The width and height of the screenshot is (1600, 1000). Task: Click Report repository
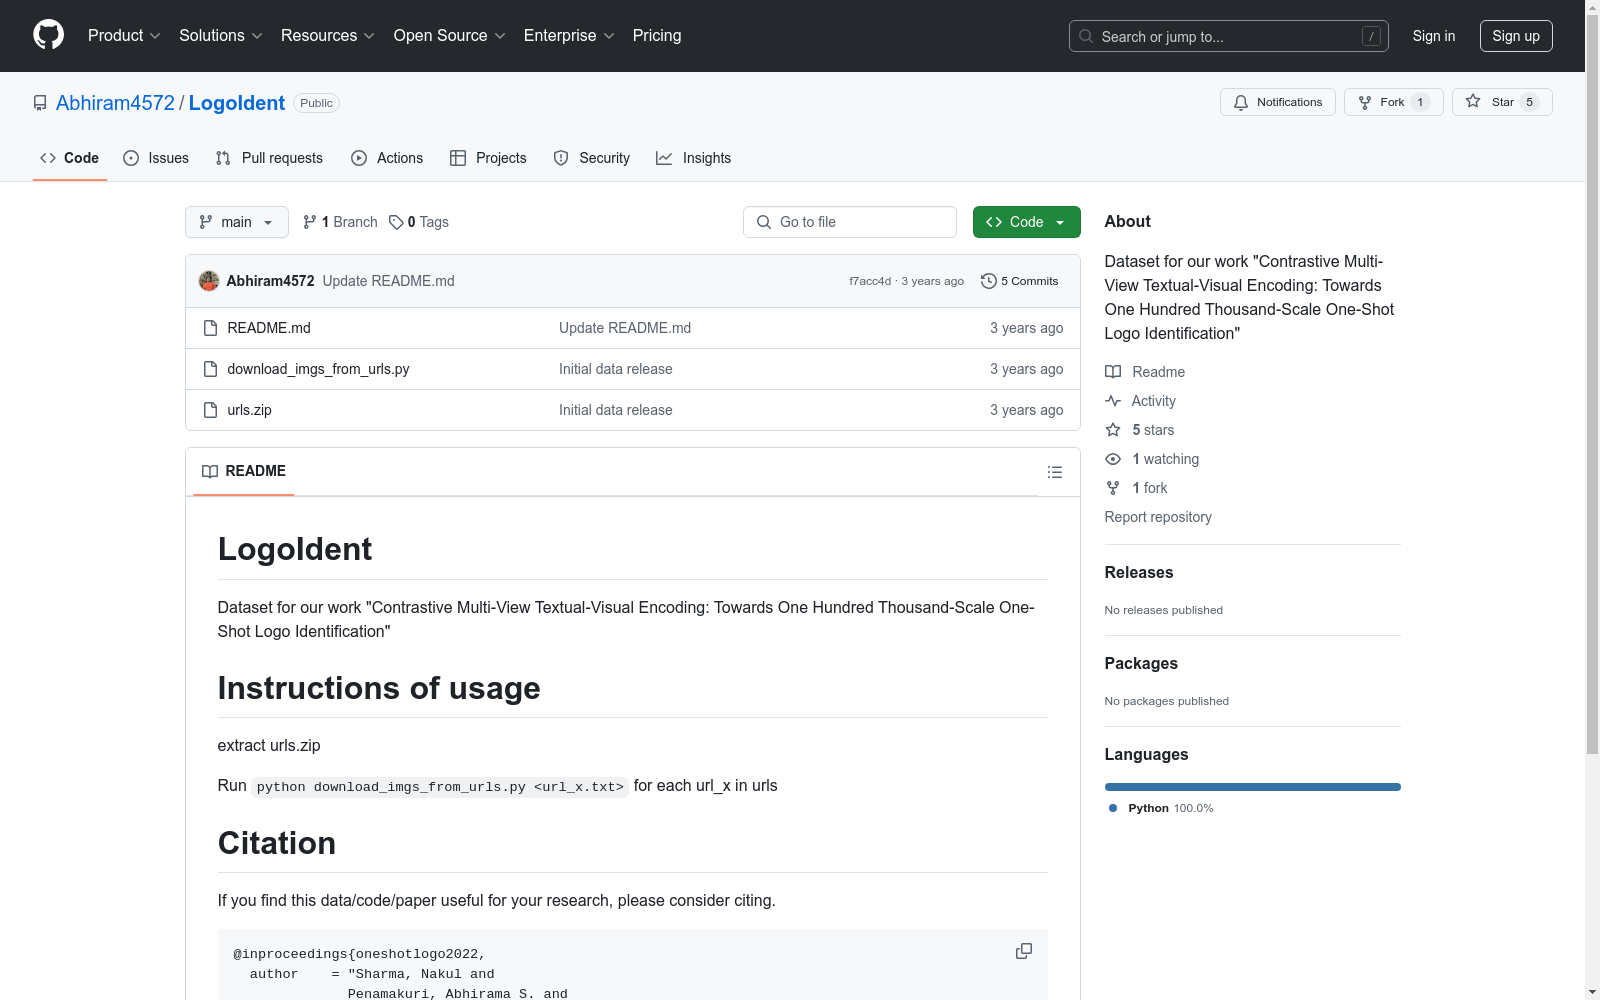pos(1158,517)
